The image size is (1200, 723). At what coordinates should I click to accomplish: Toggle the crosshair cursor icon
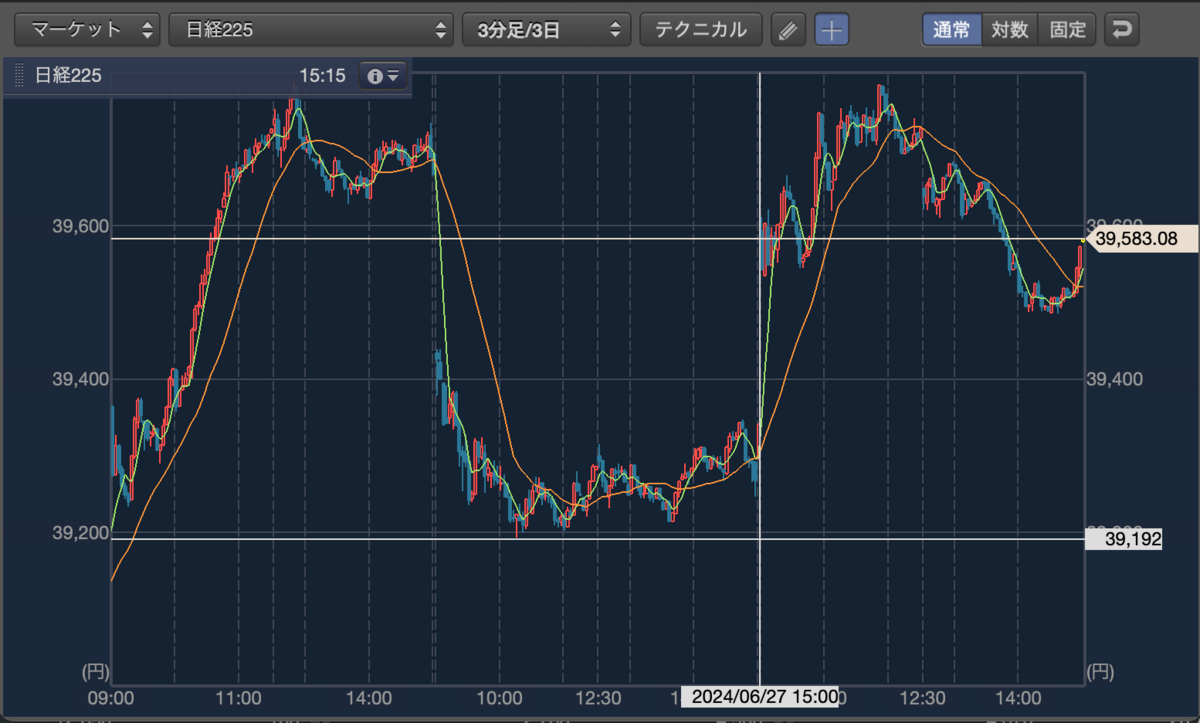click(831, 30)
